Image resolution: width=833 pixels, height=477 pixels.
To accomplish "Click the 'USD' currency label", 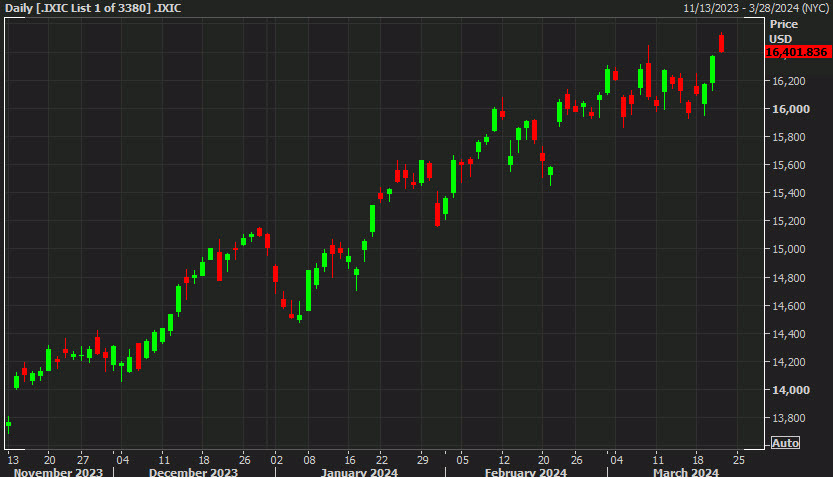I will click(x=780, y=39).
